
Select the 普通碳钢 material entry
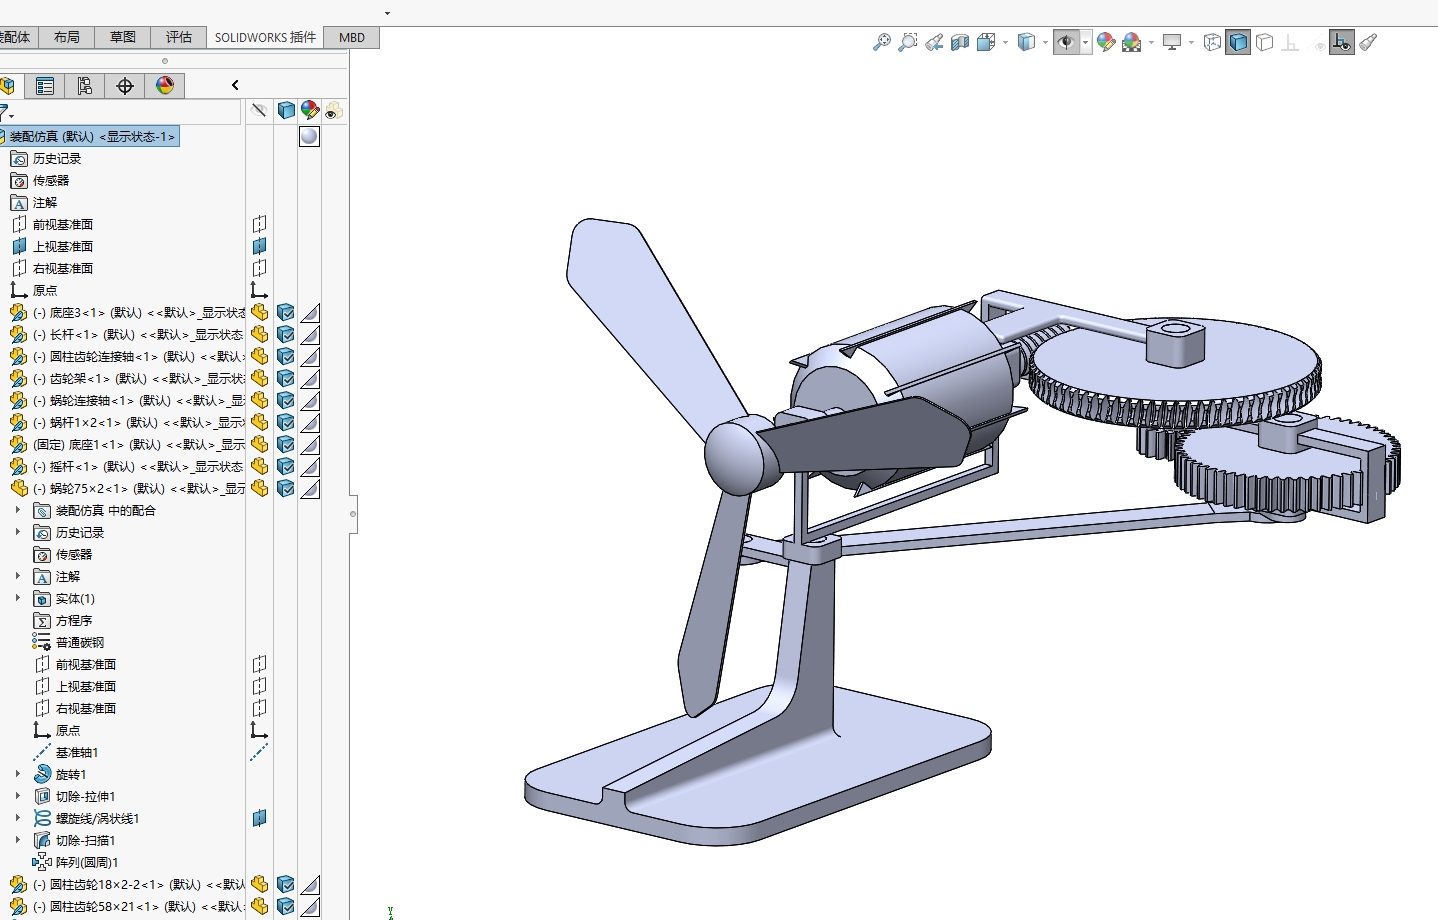pyautogui.click(x=80, y=642)
